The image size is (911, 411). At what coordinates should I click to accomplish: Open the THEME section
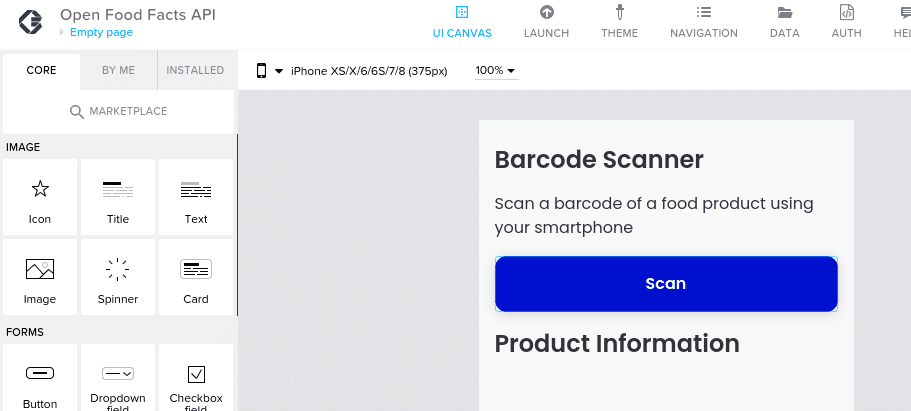(619, 22)
